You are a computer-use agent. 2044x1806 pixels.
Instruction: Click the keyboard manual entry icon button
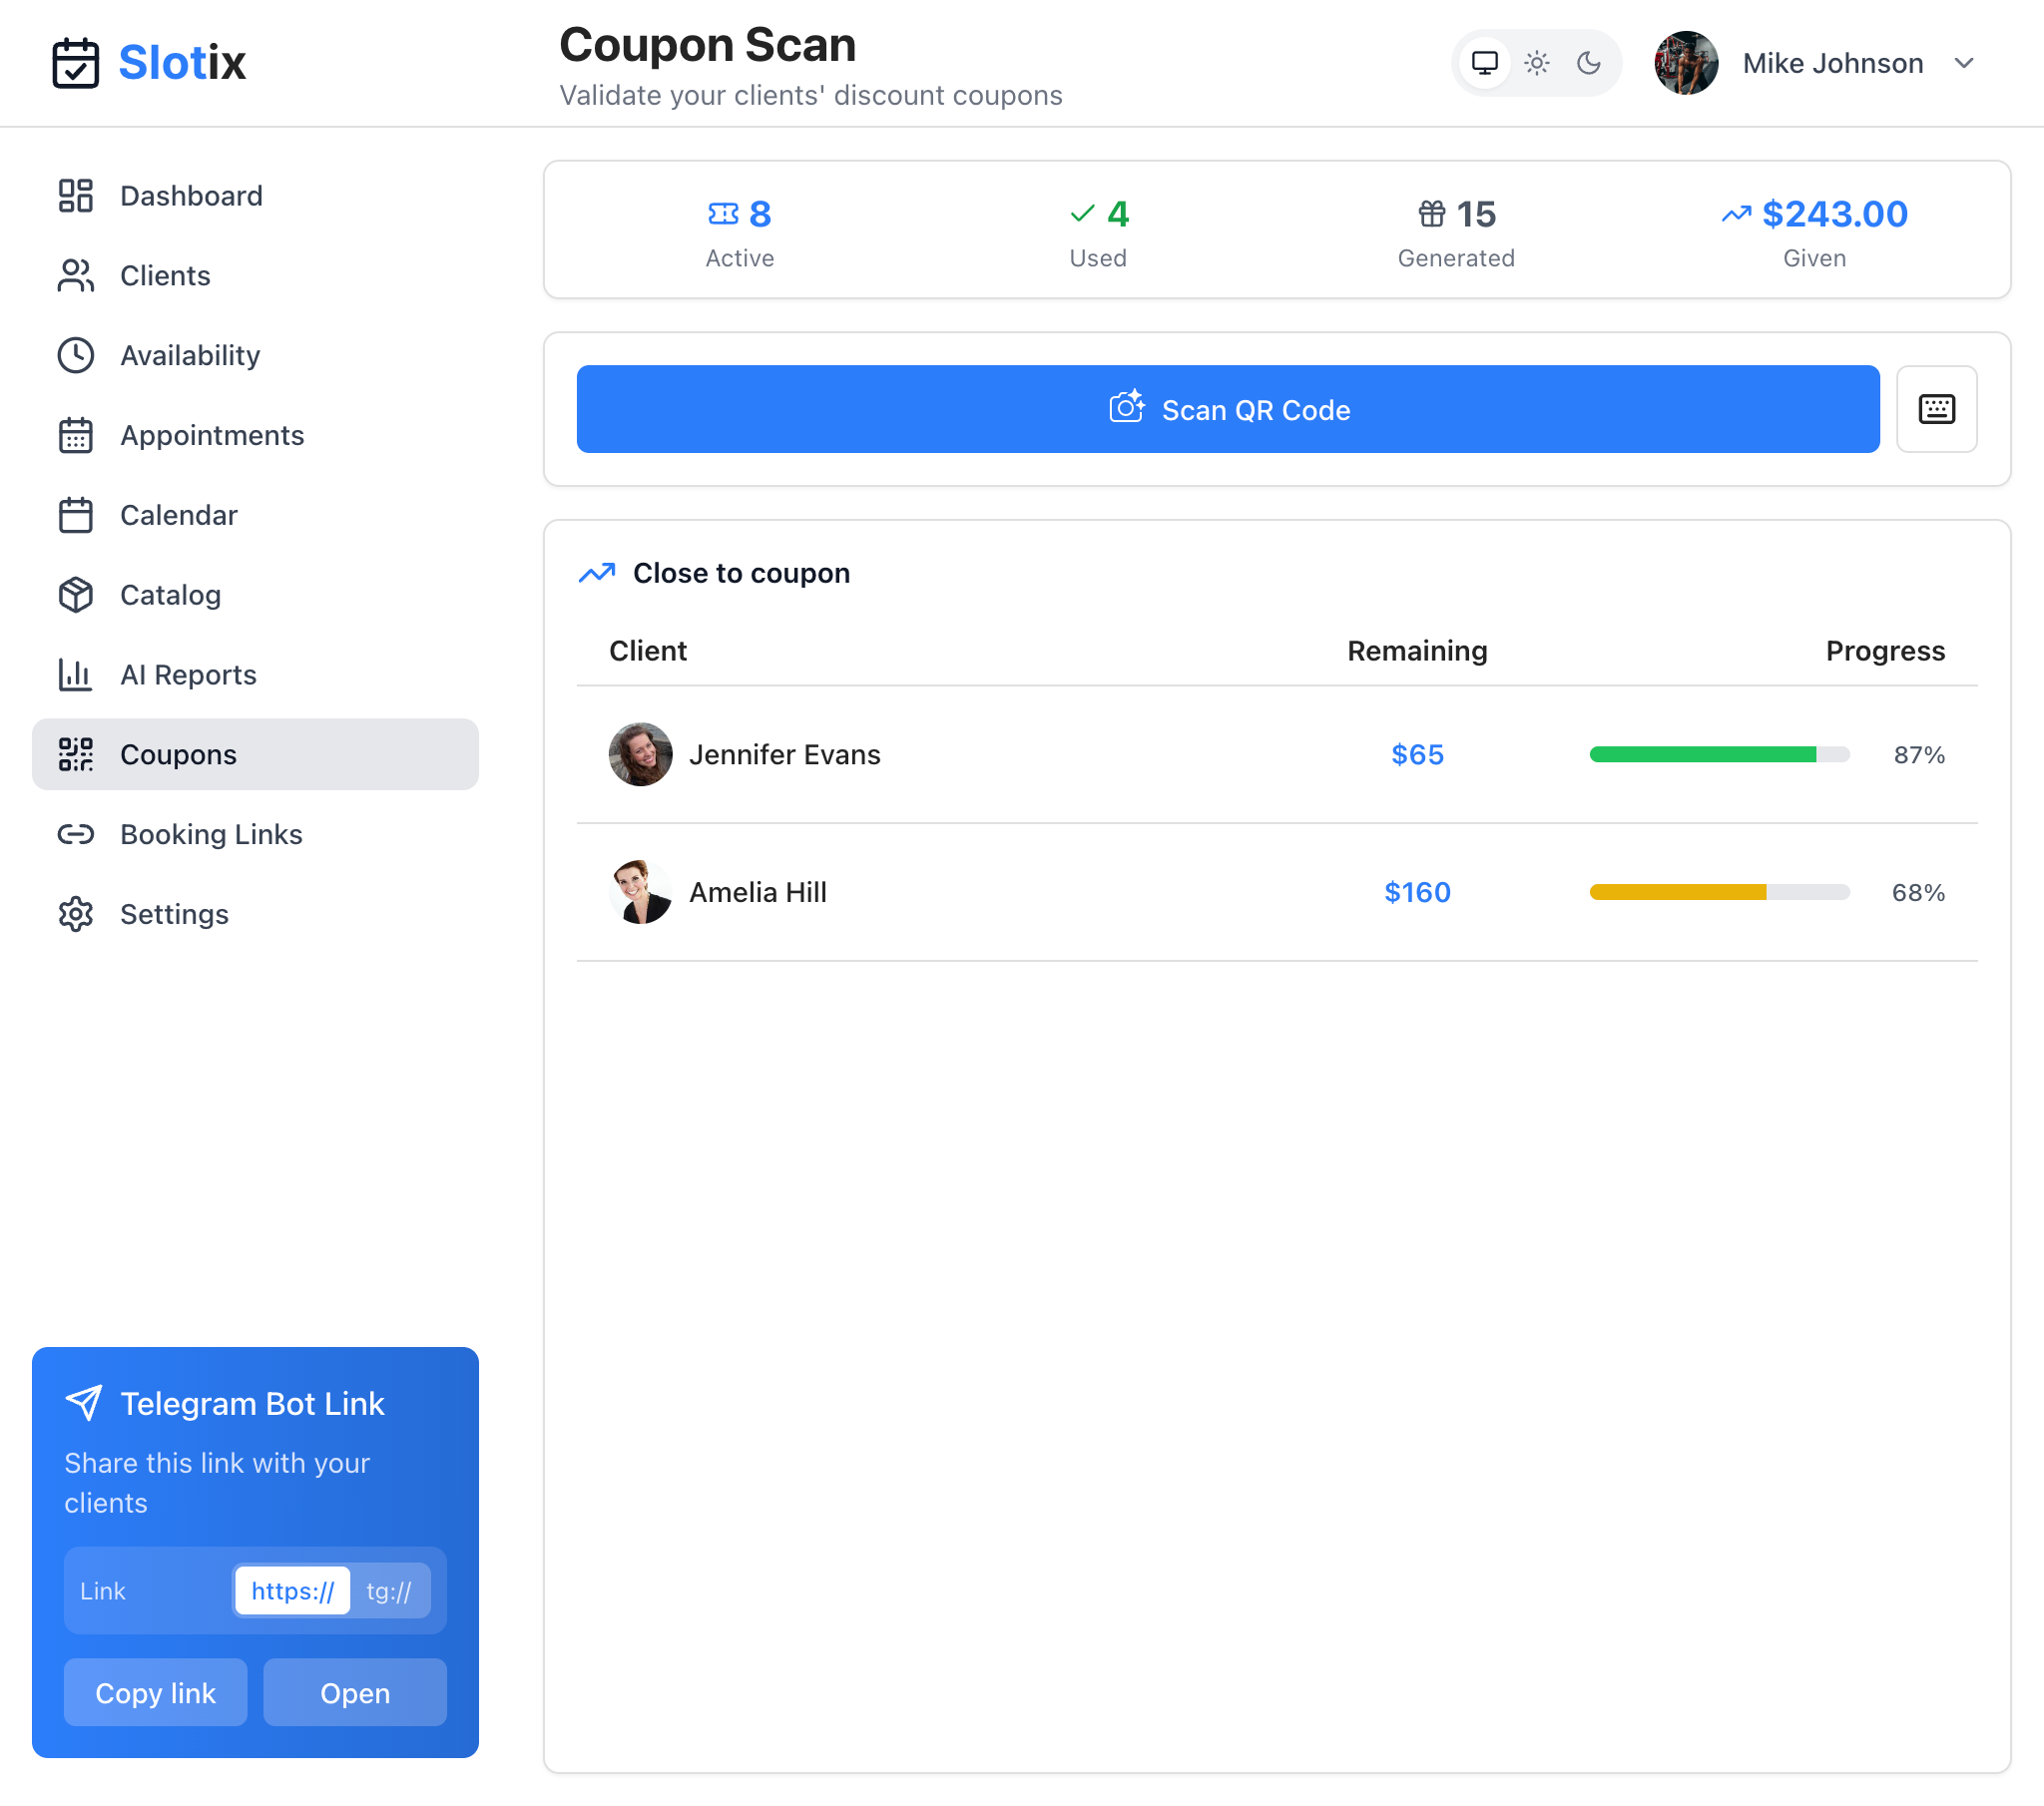point(1936,409)
